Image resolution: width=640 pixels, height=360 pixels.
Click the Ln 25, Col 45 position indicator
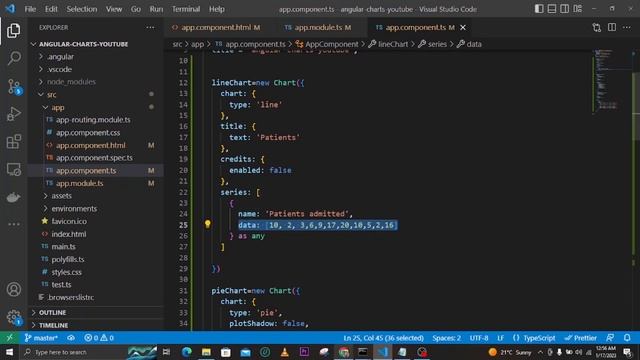point(383,338)
